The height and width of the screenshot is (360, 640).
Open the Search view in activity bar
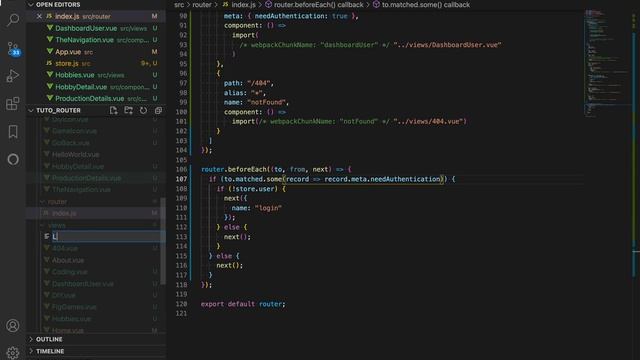pyautogui.click(x=13, y=19)
